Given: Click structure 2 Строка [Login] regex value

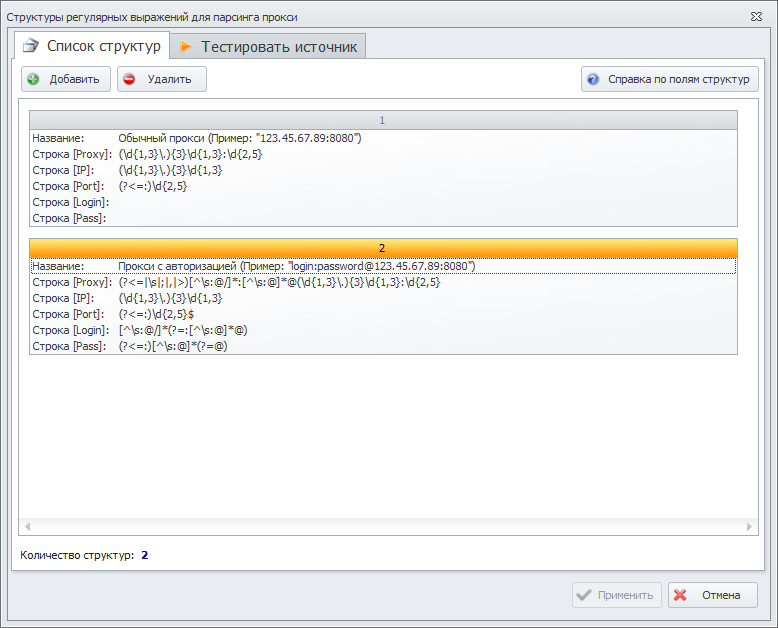Looking at the screenshot, I should [x=183, y=330].
